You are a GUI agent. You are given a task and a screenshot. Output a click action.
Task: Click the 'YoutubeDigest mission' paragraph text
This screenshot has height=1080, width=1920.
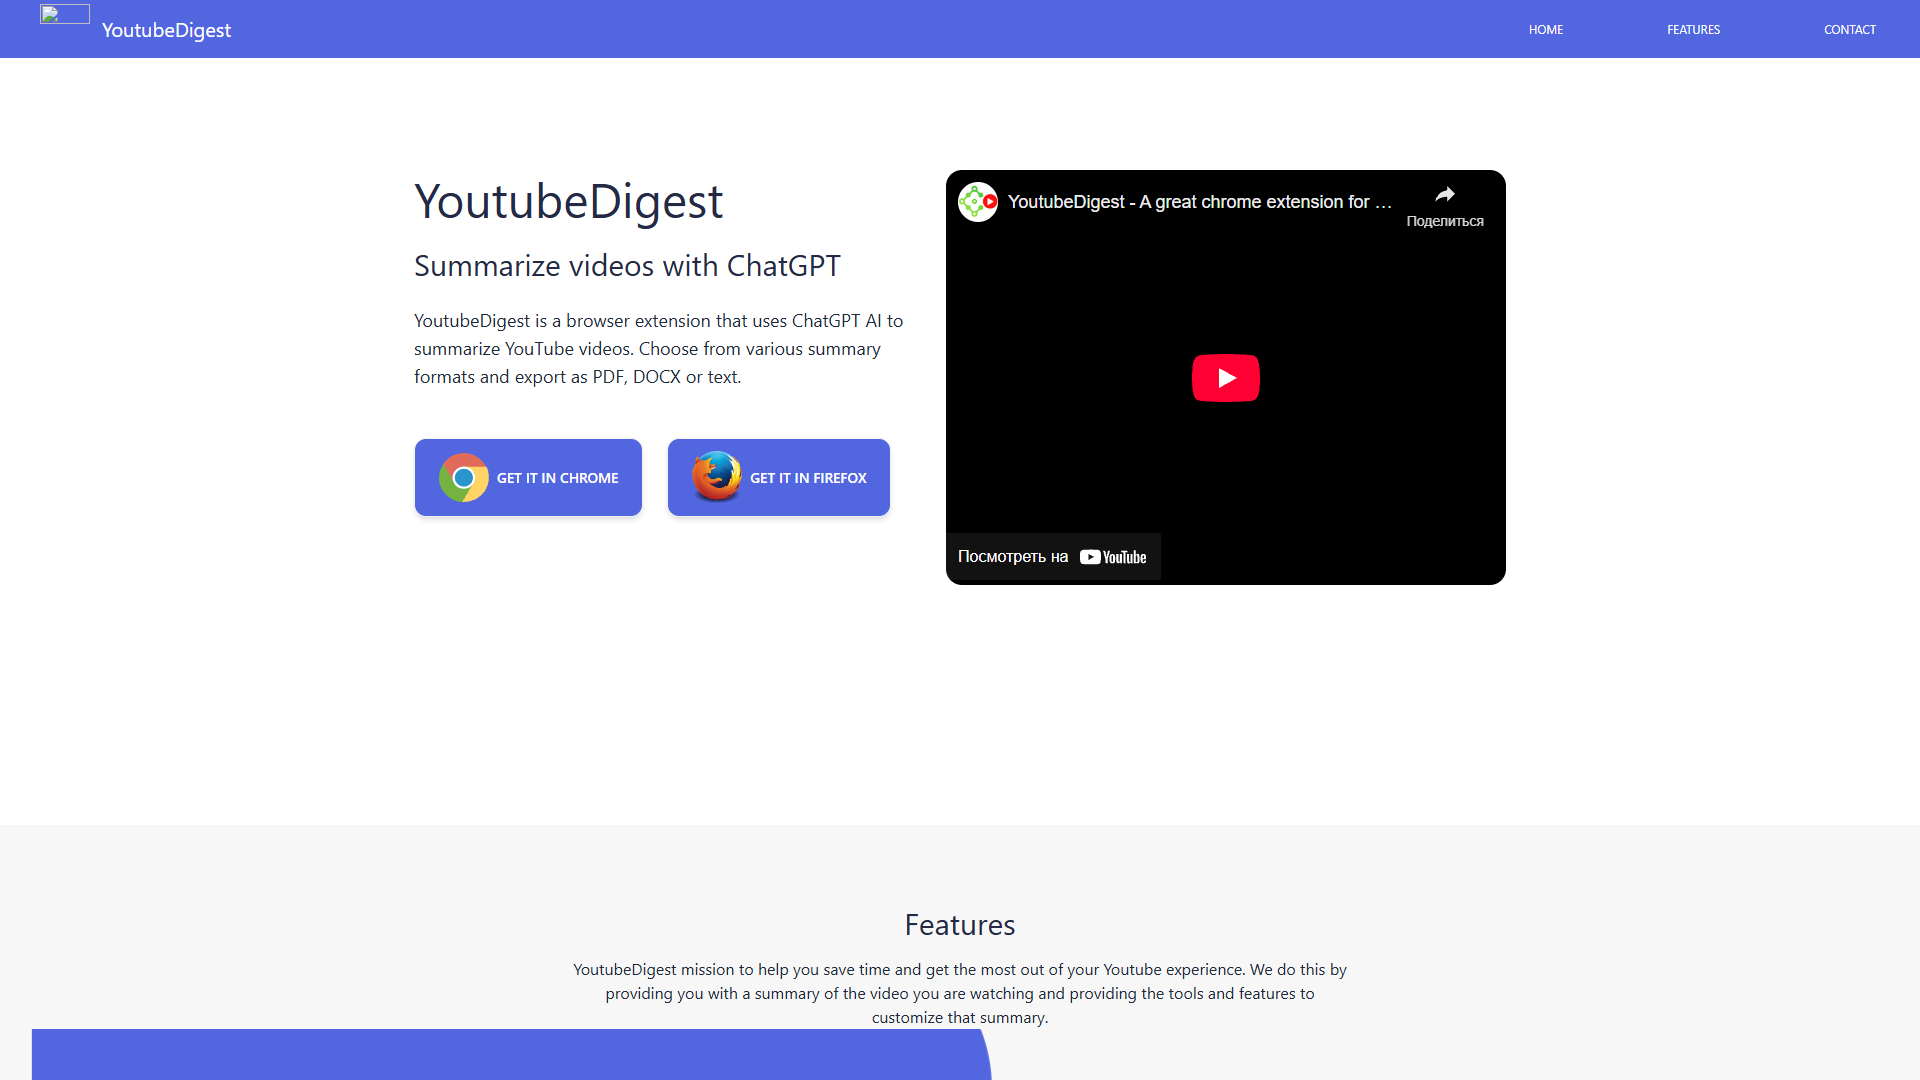pos(960,994)
